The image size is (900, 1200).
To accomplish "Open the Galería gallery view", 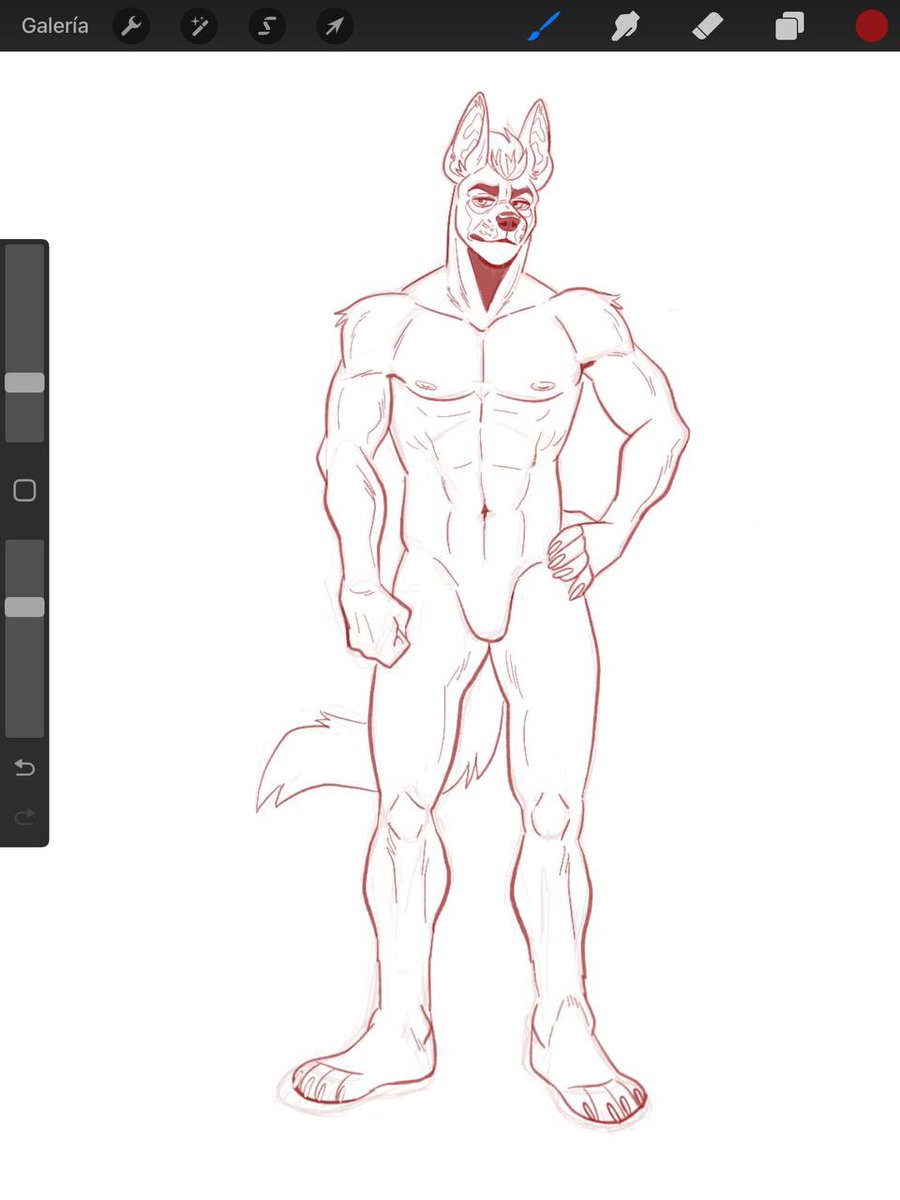I will click(55, 26).
